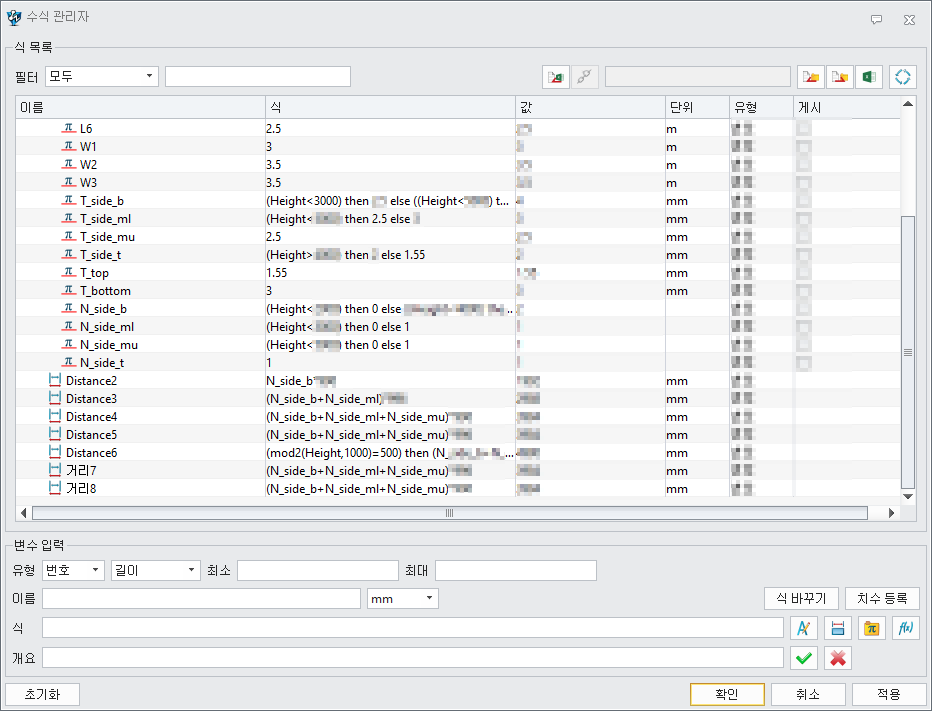Click the red X to delete entry
Viewport: 932px width, 711px height.
[x=838, y=658]
